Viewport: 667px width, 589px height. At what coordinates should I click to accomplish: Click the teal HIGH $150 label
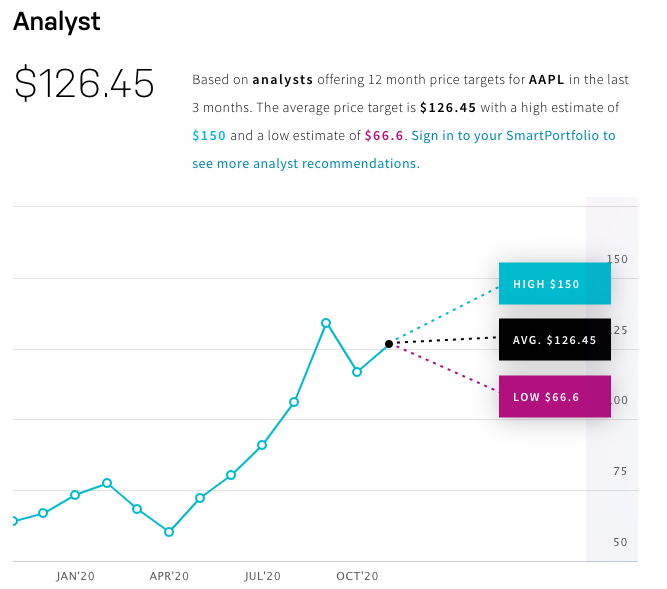(554, 284)
